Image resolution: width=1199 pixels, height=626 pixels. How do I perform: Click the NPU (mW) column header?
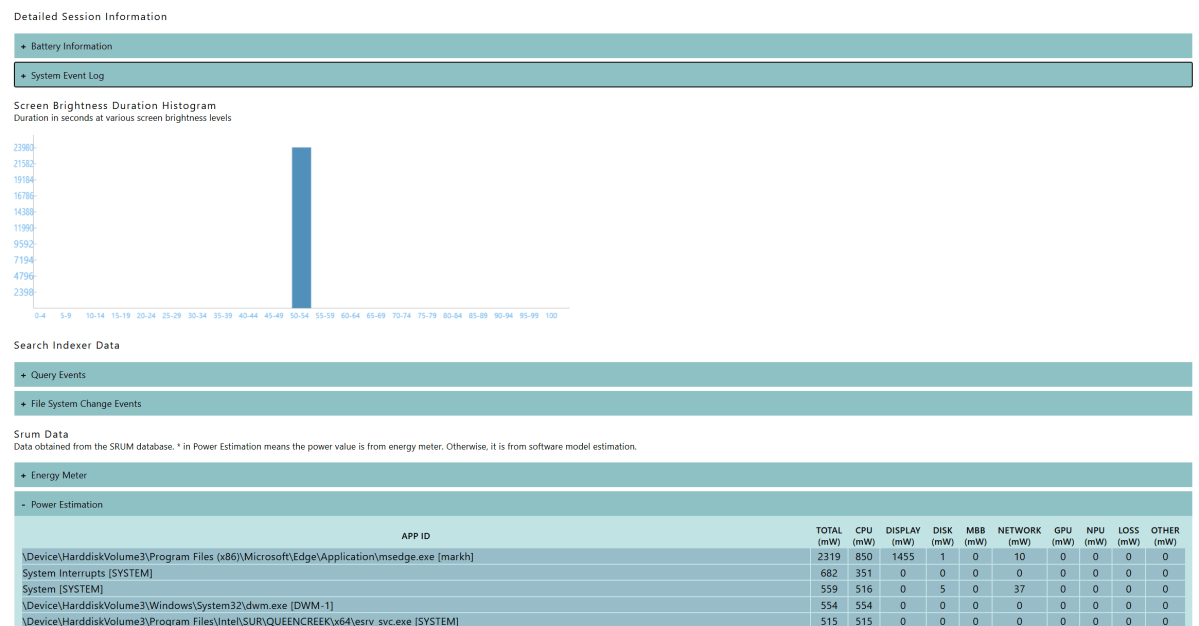point(1095,536)
